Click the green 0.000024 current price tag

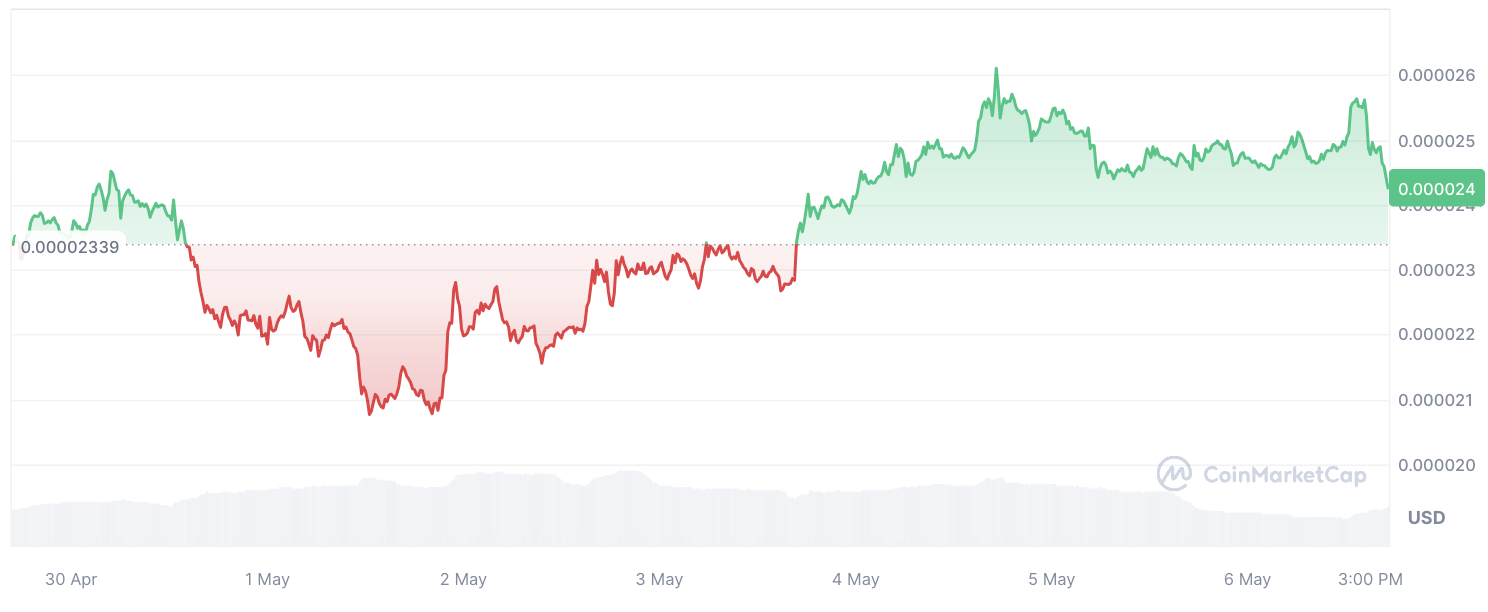1436,188
